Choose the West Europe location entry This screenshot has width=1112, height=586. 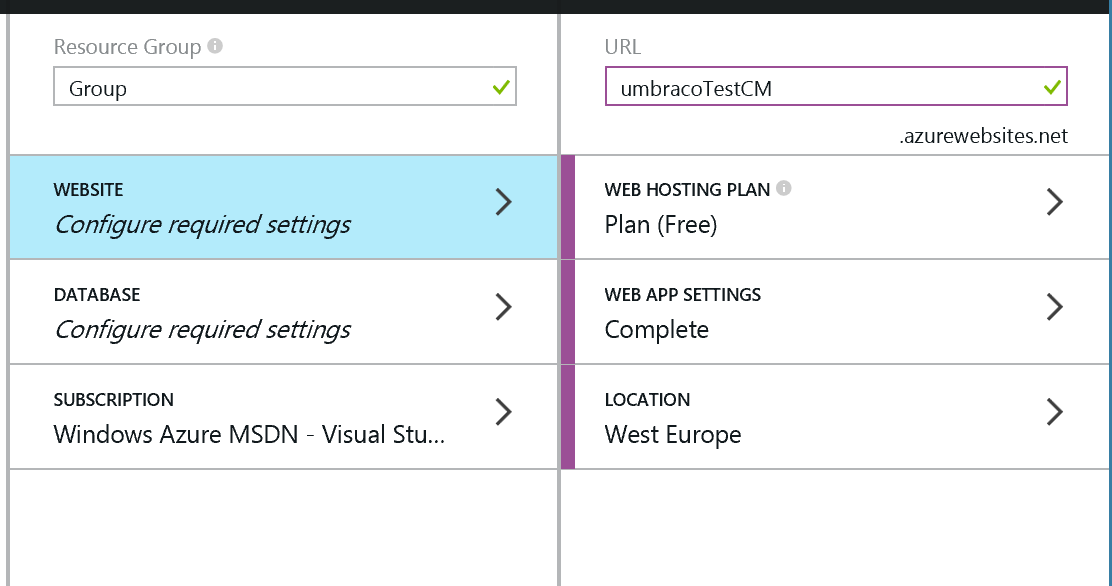coord(842,417)
